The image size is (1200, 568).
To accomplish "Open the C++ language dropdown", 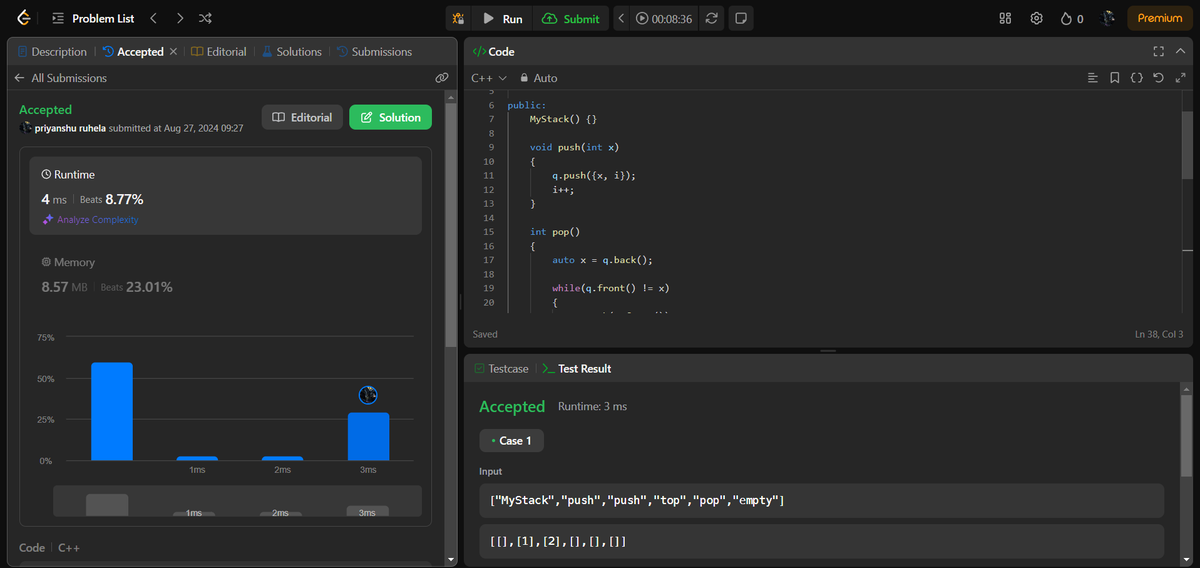I will (x=489, y=78).
